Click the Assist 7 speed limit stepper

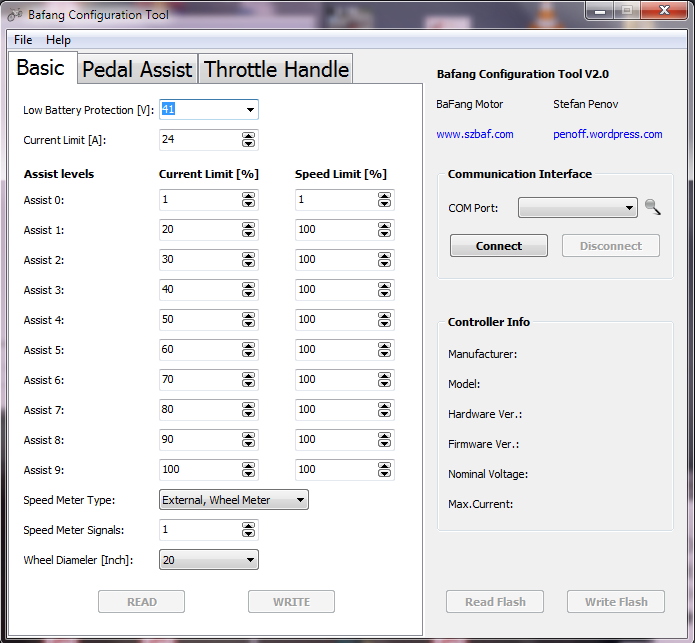coord(384,410)
